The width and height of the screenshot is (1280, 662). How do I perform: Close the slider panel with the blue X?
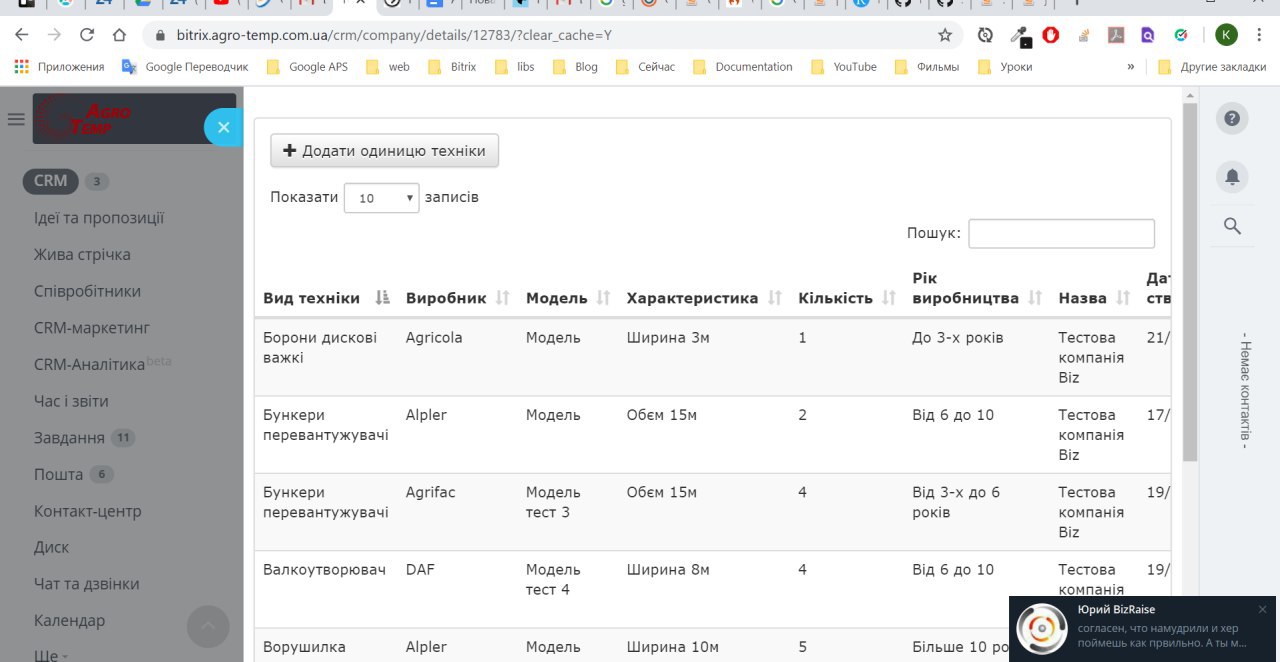[224, 127]
